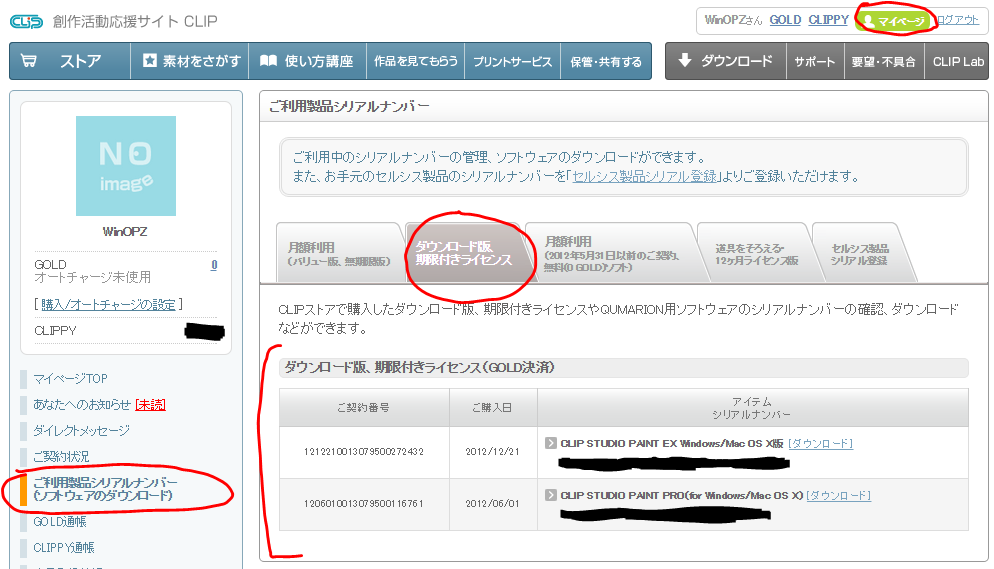Expand the CLIP STUDIO PAINT EX arrow icon
994x569 pixels.
(551, 443)
